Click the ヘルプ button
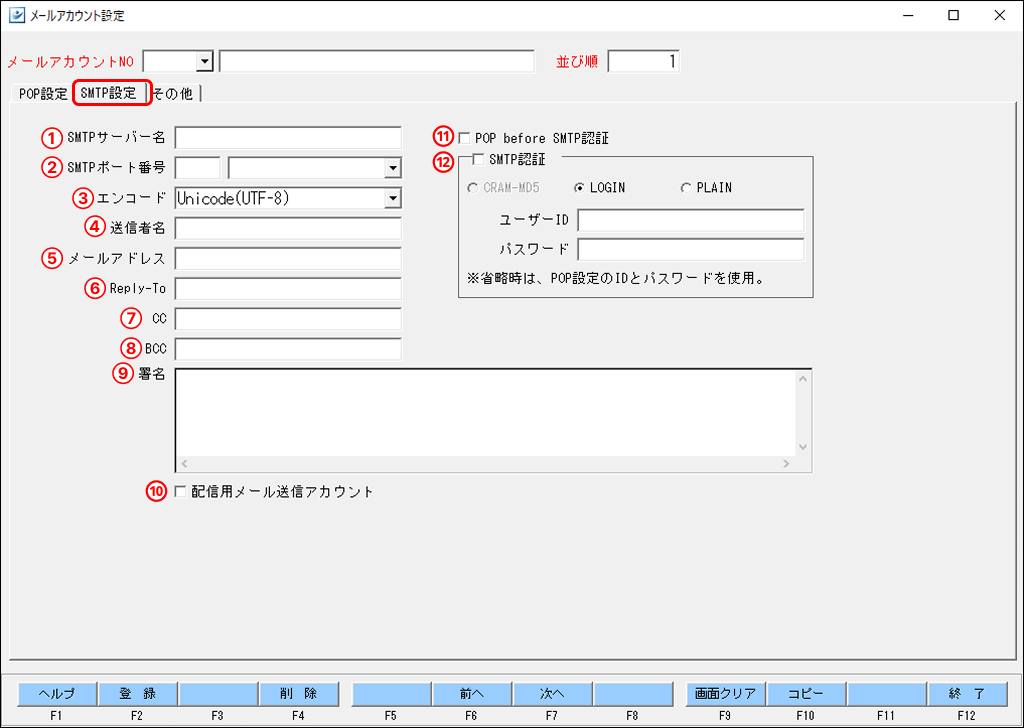Viewport: 1024px width, 728px height. pos(56,693)
